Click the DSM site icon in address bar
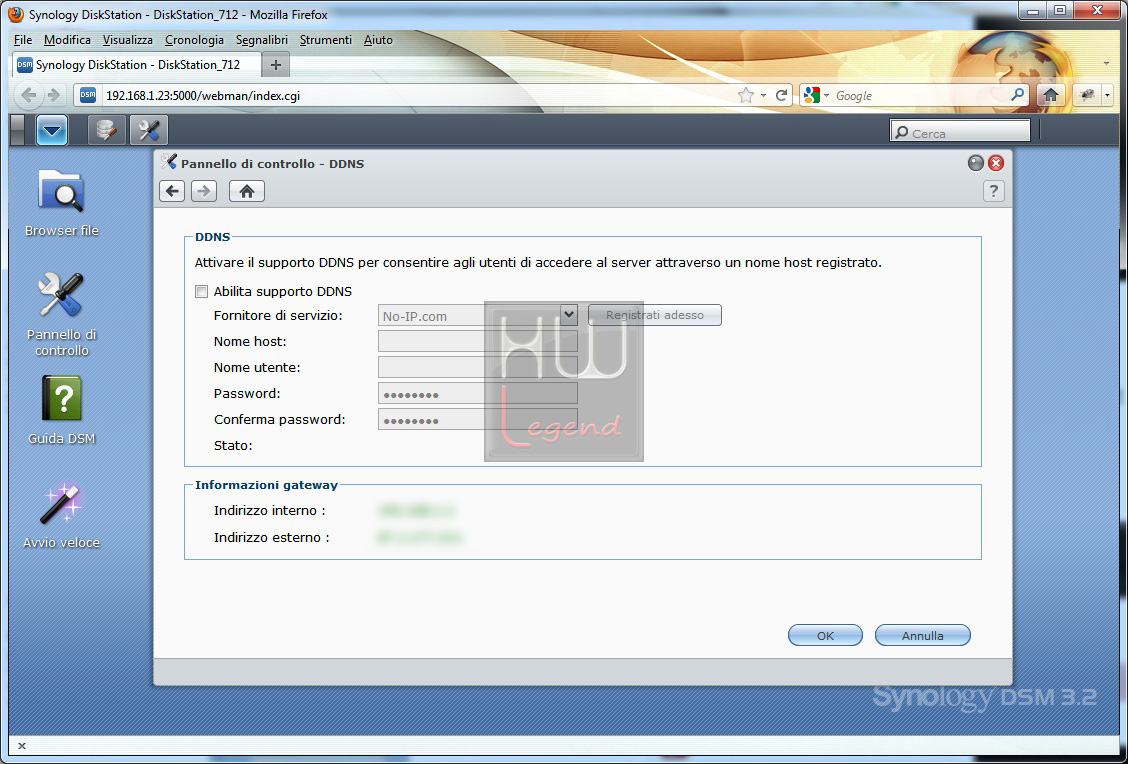Viewport: 1128px width, 764px height. click(88, 95)
